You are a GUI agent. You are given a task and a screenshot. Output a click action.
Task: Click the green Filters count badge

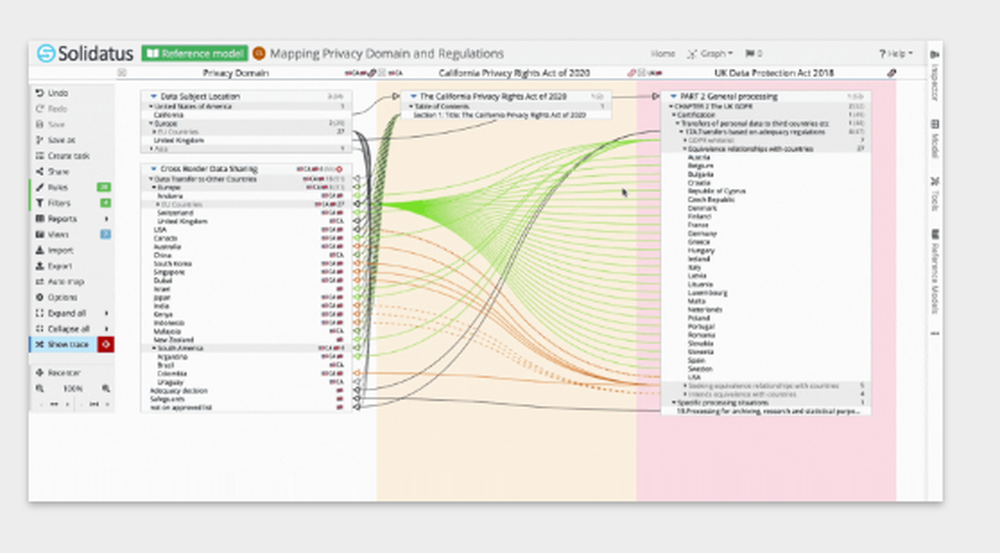tap(105, 203)
